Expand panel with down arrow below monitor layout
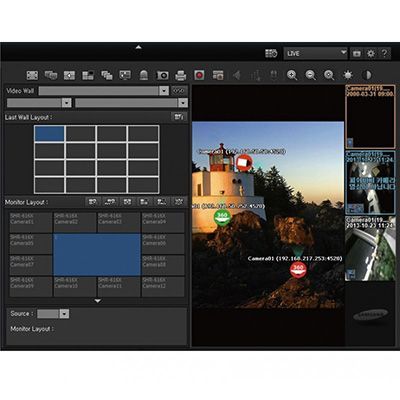This screenshot has width=400, height=400. (97, 301)
